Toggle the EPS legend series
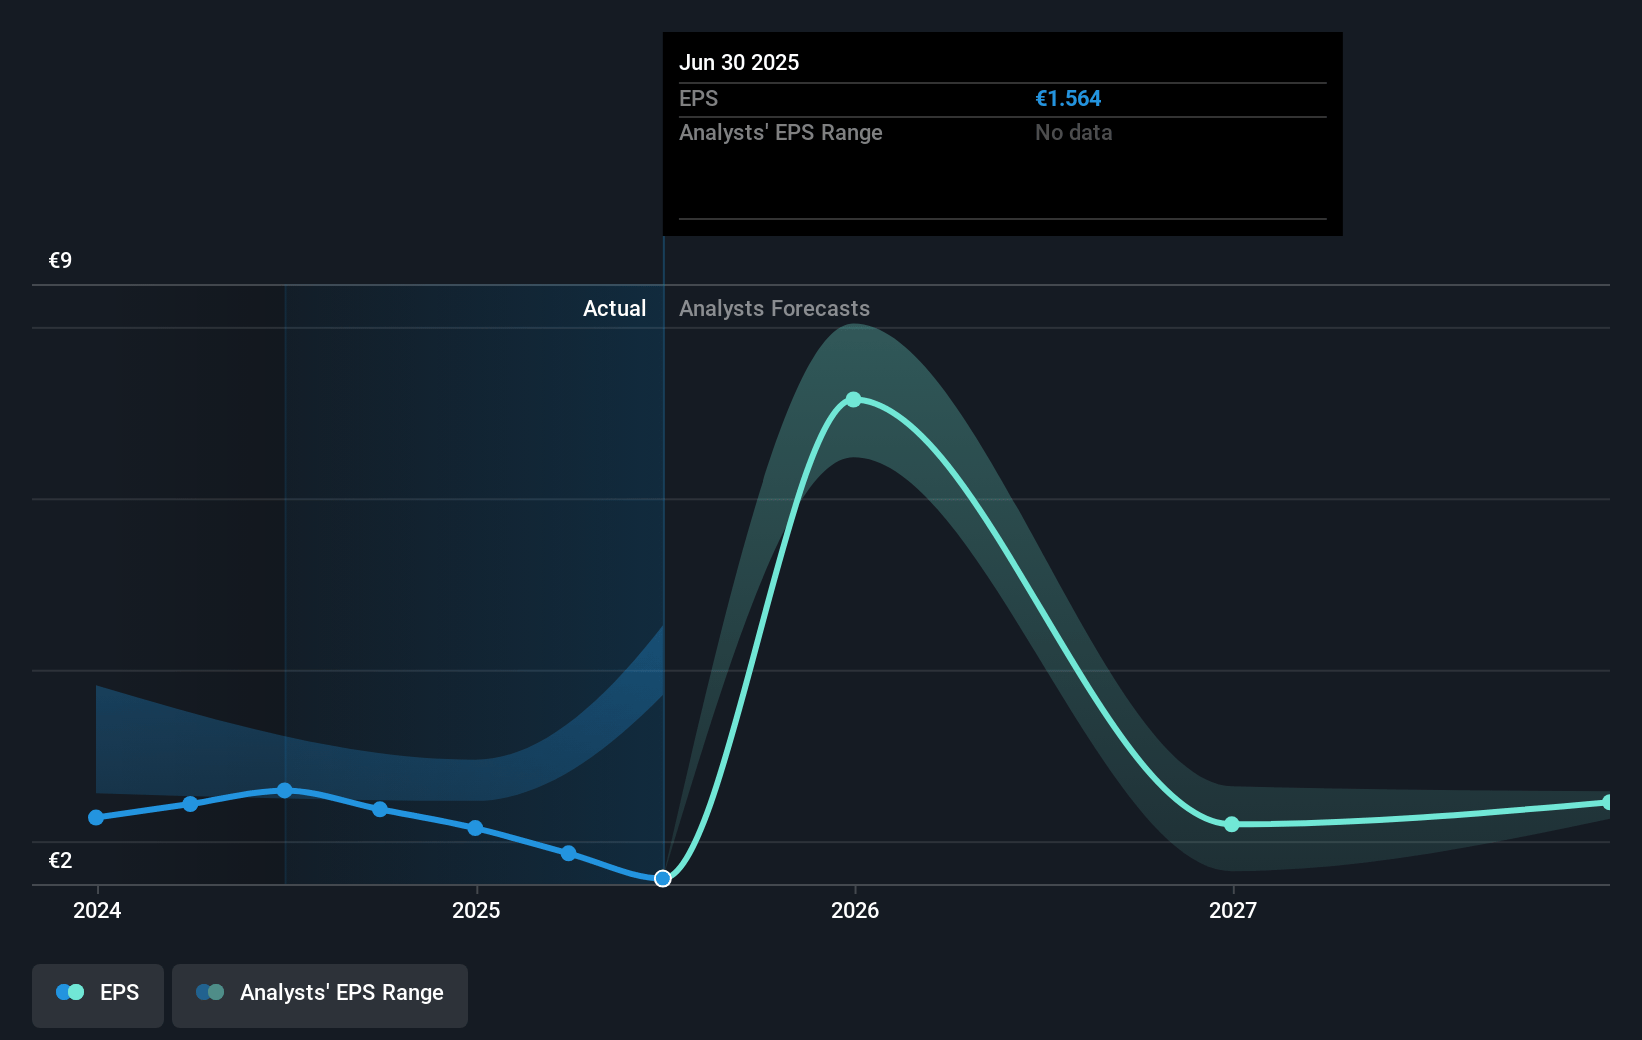The width and height of the screenshot is (1642, 1040). [98, 994]
